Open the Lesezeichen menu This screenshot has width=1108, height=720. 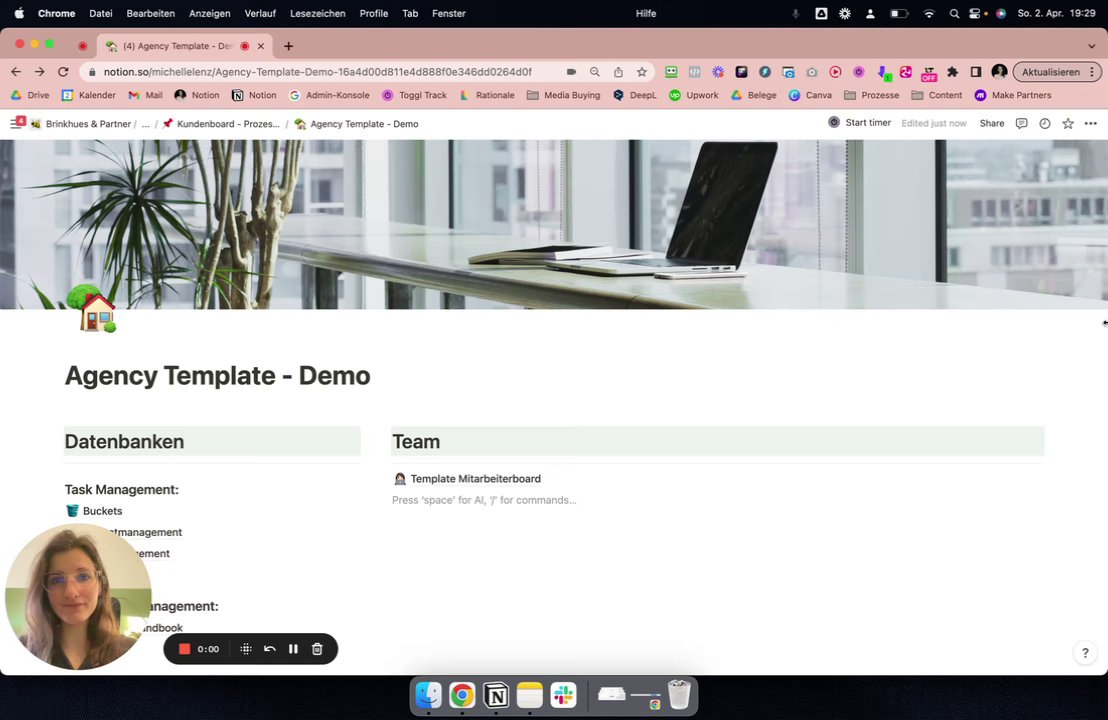coord(318,13)
